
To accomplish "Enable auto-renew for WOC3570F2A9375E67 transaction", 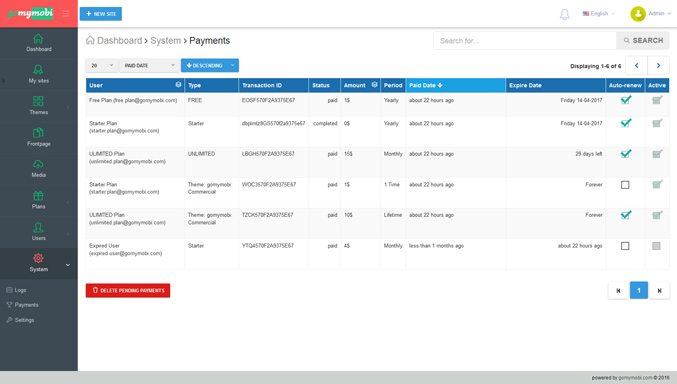I will pyautogui.click(x=625, y=185).
